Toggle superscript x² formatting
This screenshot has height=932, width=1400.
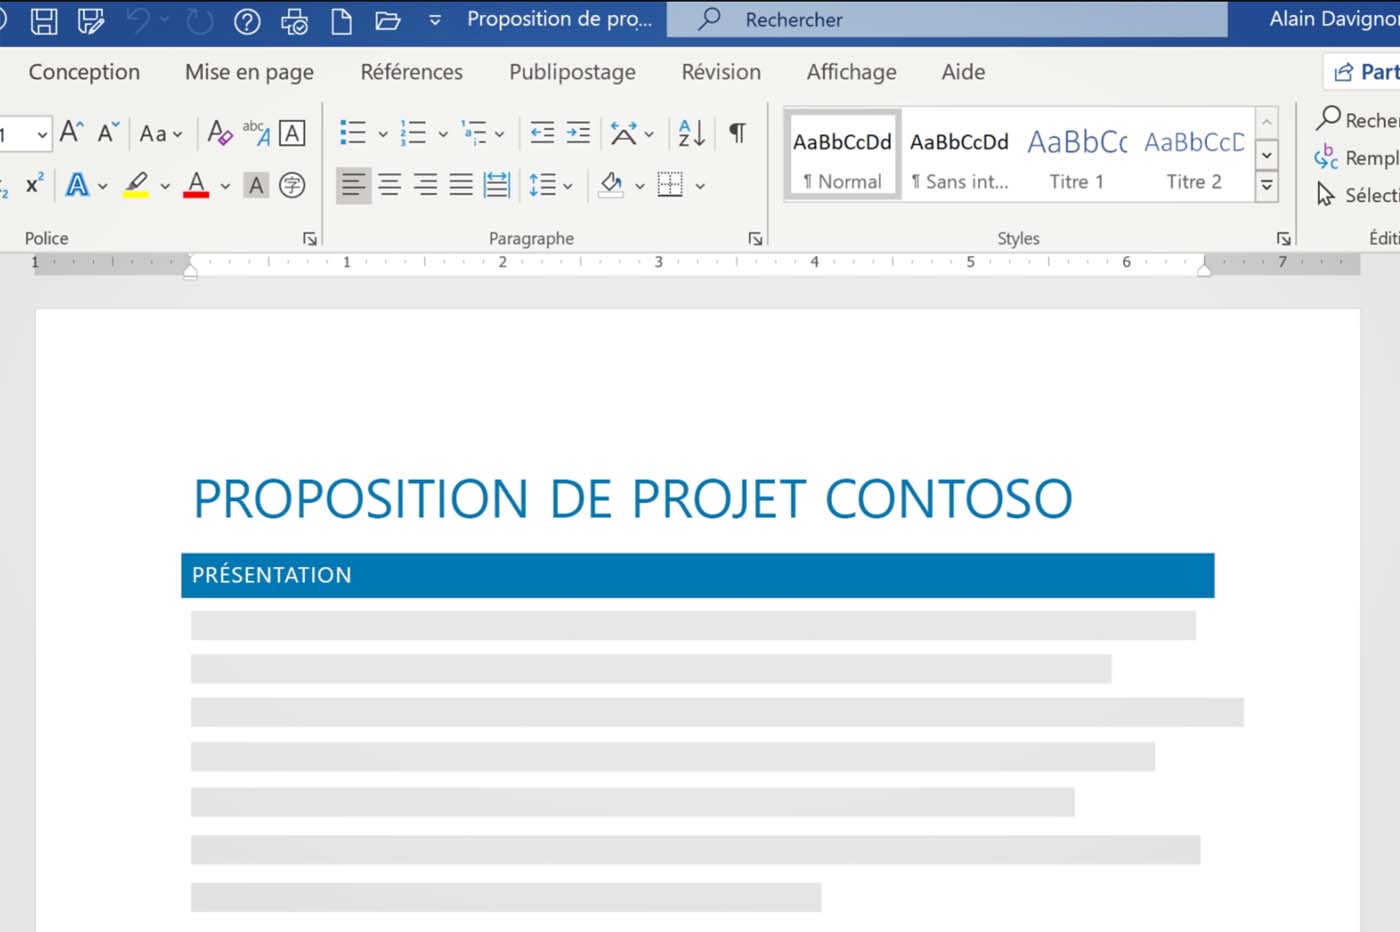[x=35, y=184]
